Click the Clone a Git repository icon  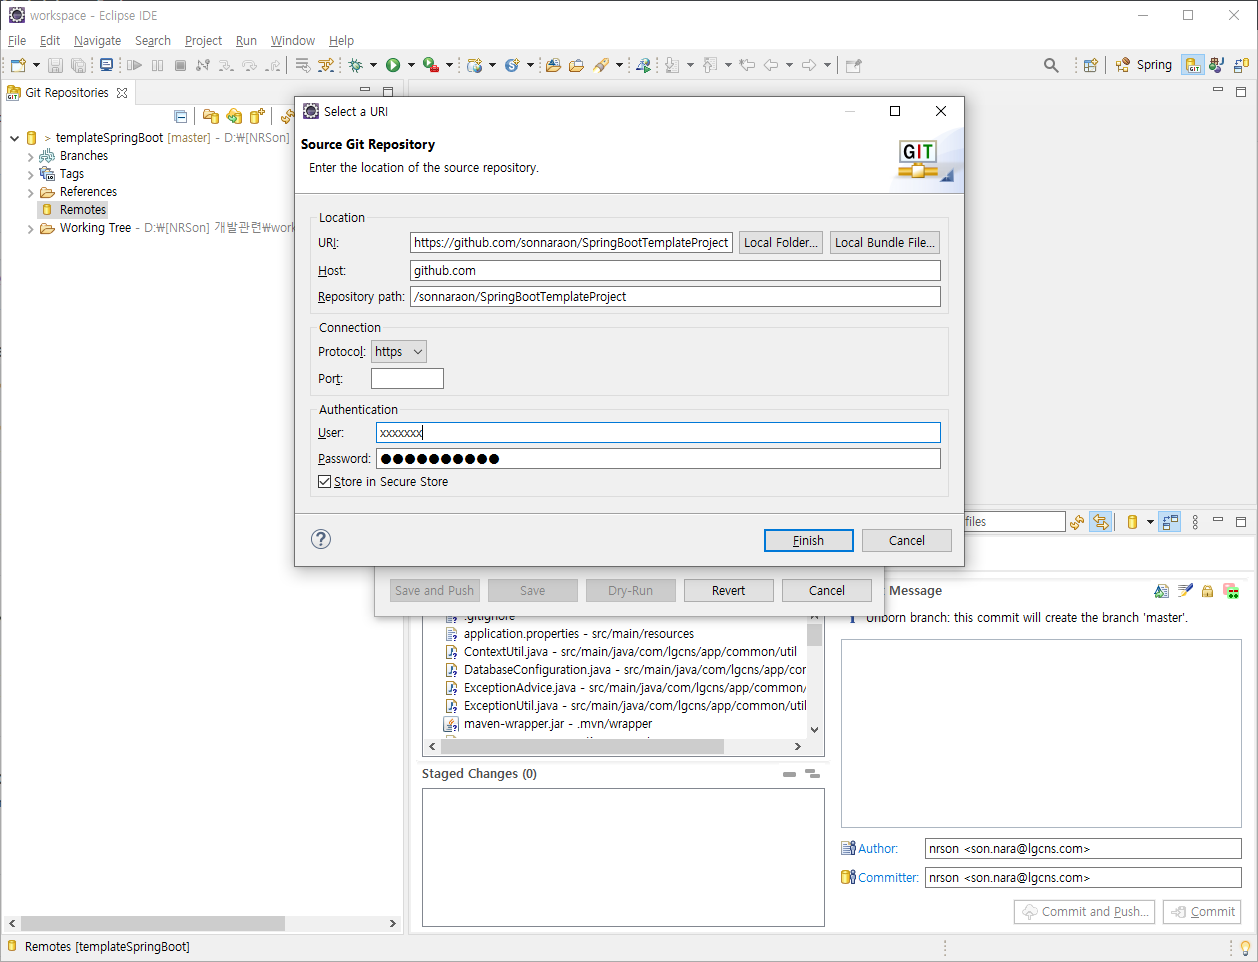(234, 117)
